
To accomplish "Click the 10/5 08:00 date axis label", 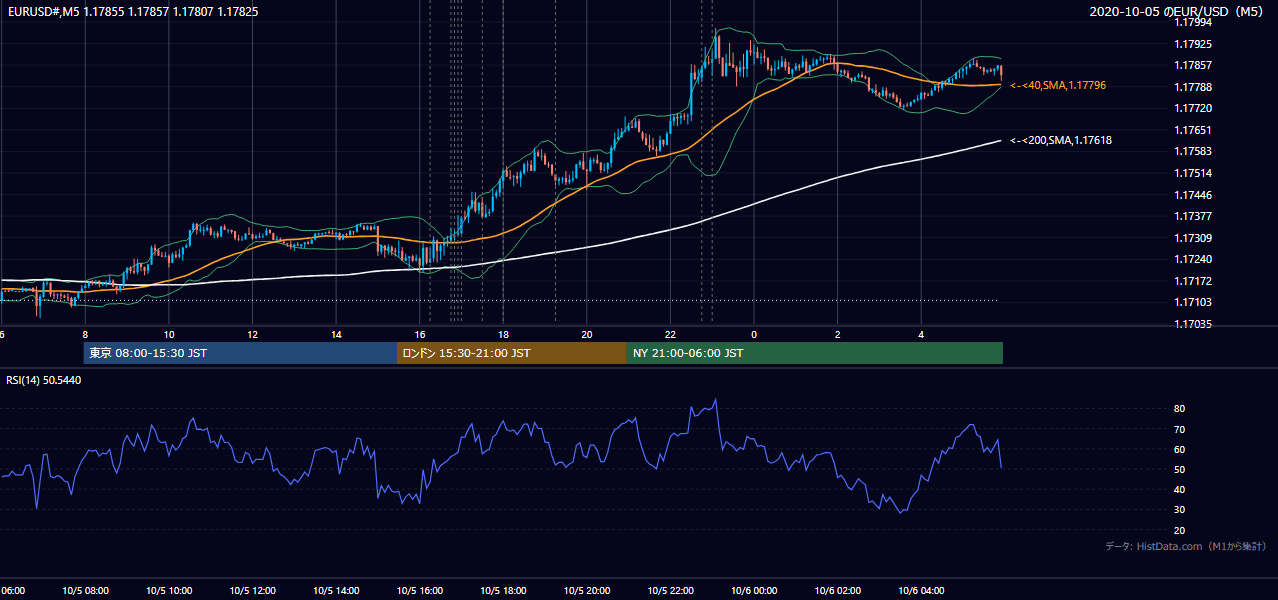I will (x=85, y=591).
